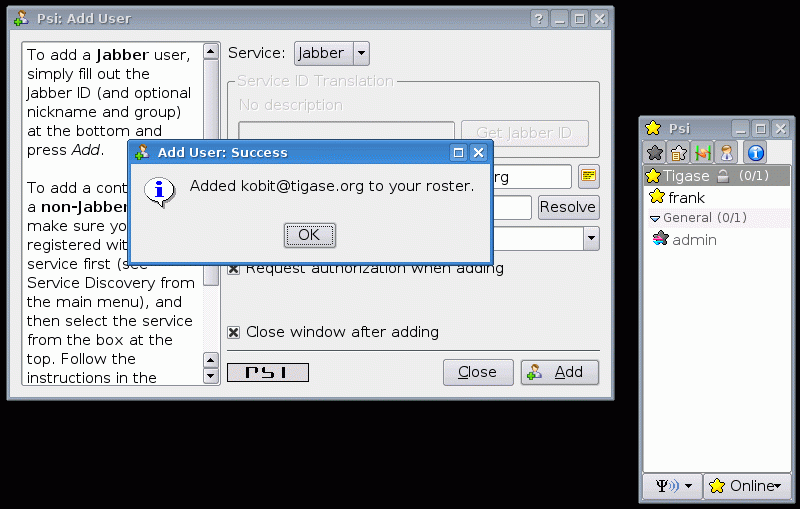
Task: Minimize the Psi roster window
Action: pos(740,129)
